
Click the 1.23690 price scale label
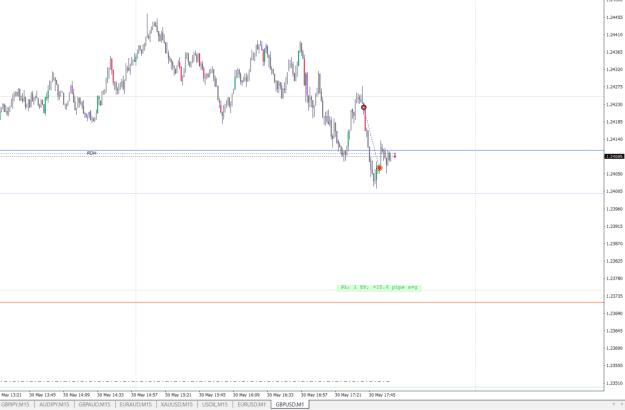tap(614, 313)
